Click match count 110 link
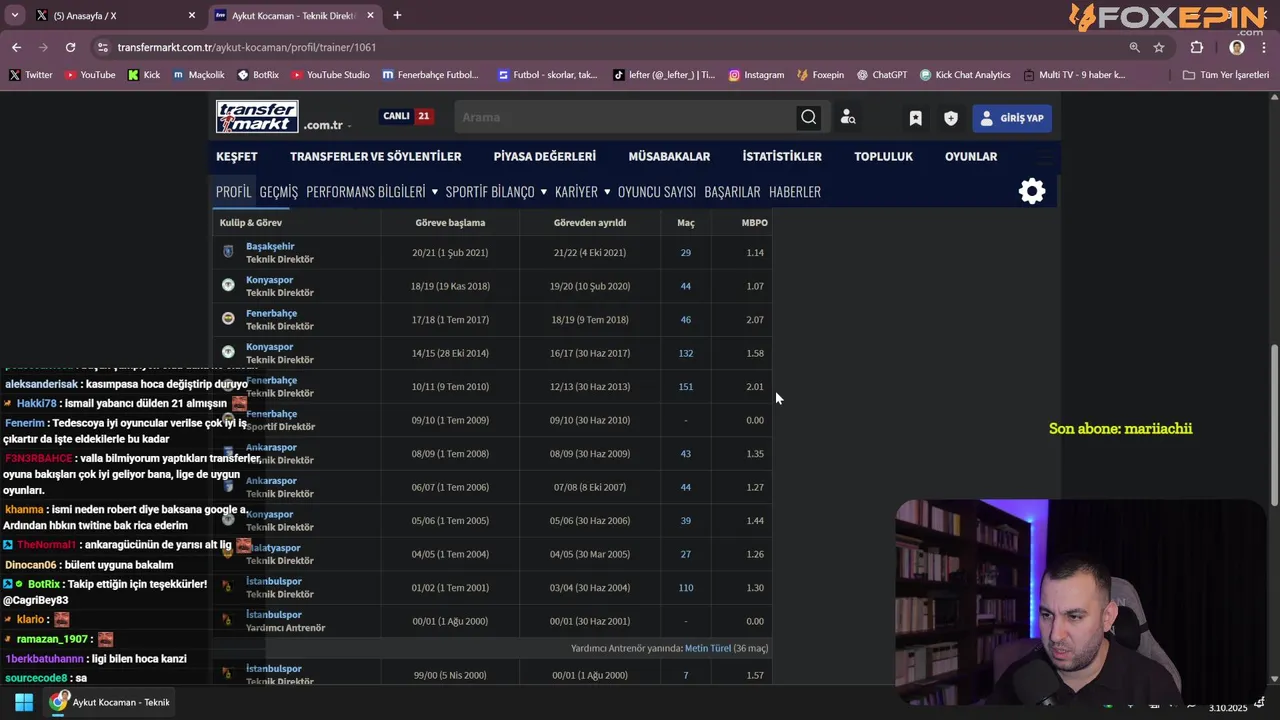Image resolution: width=1280 pixels, height=720 pixels. coord(686,587)
